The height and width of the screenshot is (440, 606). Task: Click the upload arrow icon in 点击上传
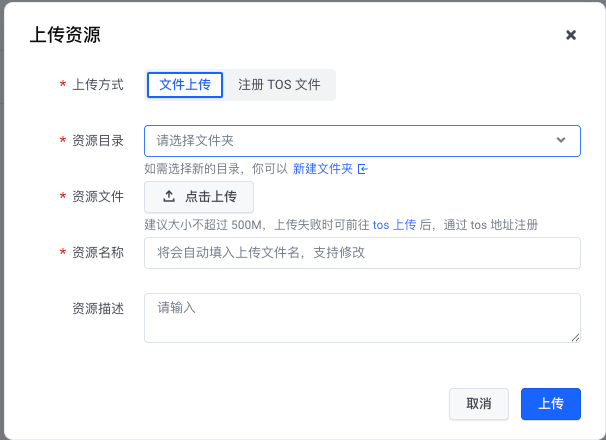coord(169,197)
